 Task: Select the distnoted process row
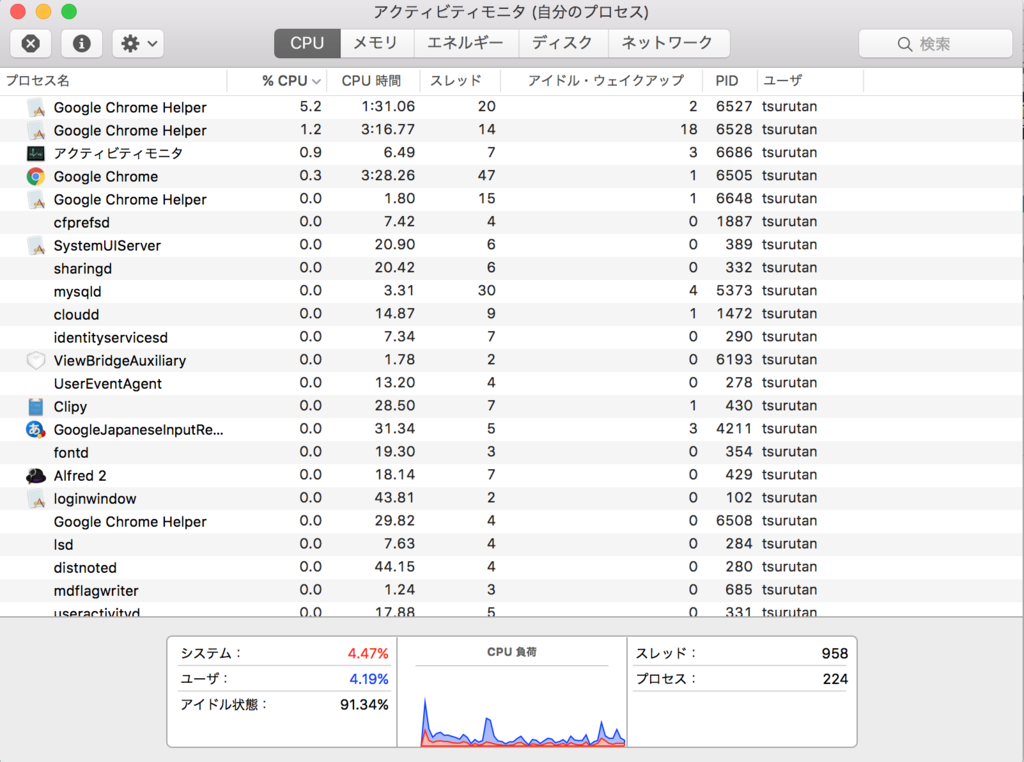tap(511, 567)
